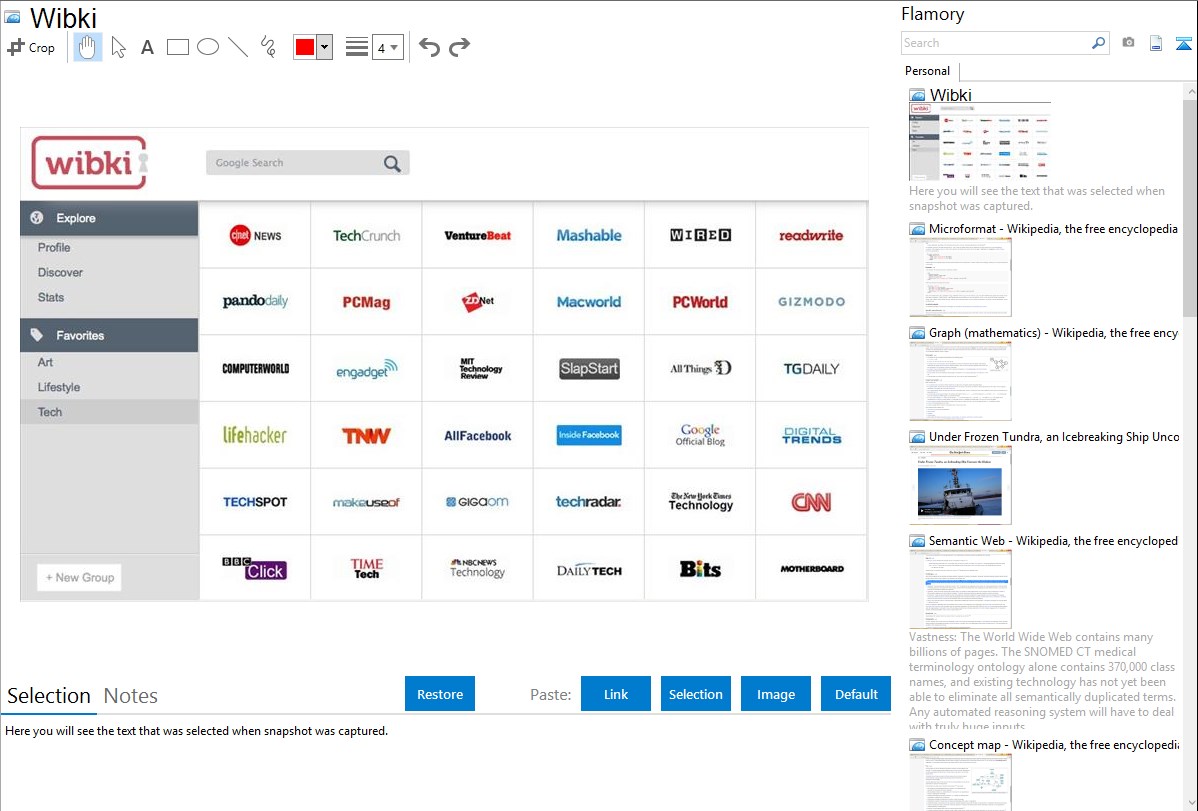Open the Graph (mathematics) snapshot thumbnail

[960, 381]
